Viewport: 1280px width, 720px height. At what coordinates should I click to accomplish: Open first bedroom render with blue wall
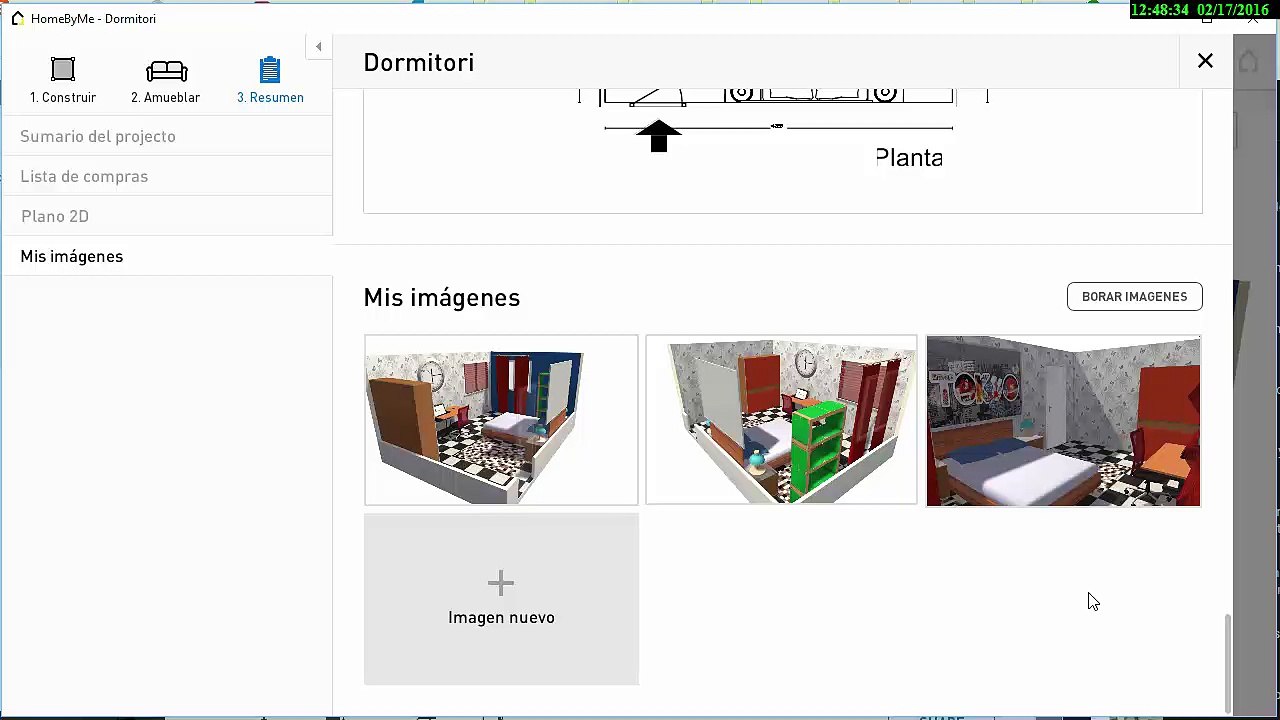(x=501, y=420)
